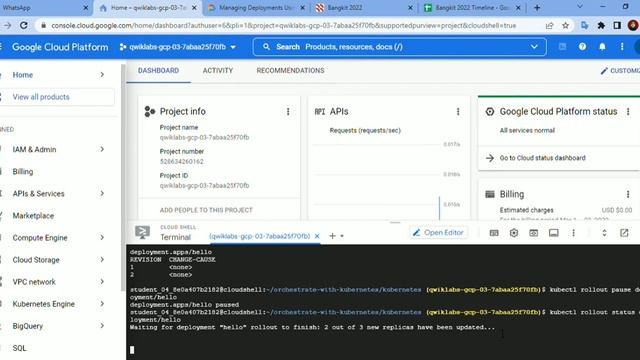Expand the Cloud Storage submenu

click(102, 259)
